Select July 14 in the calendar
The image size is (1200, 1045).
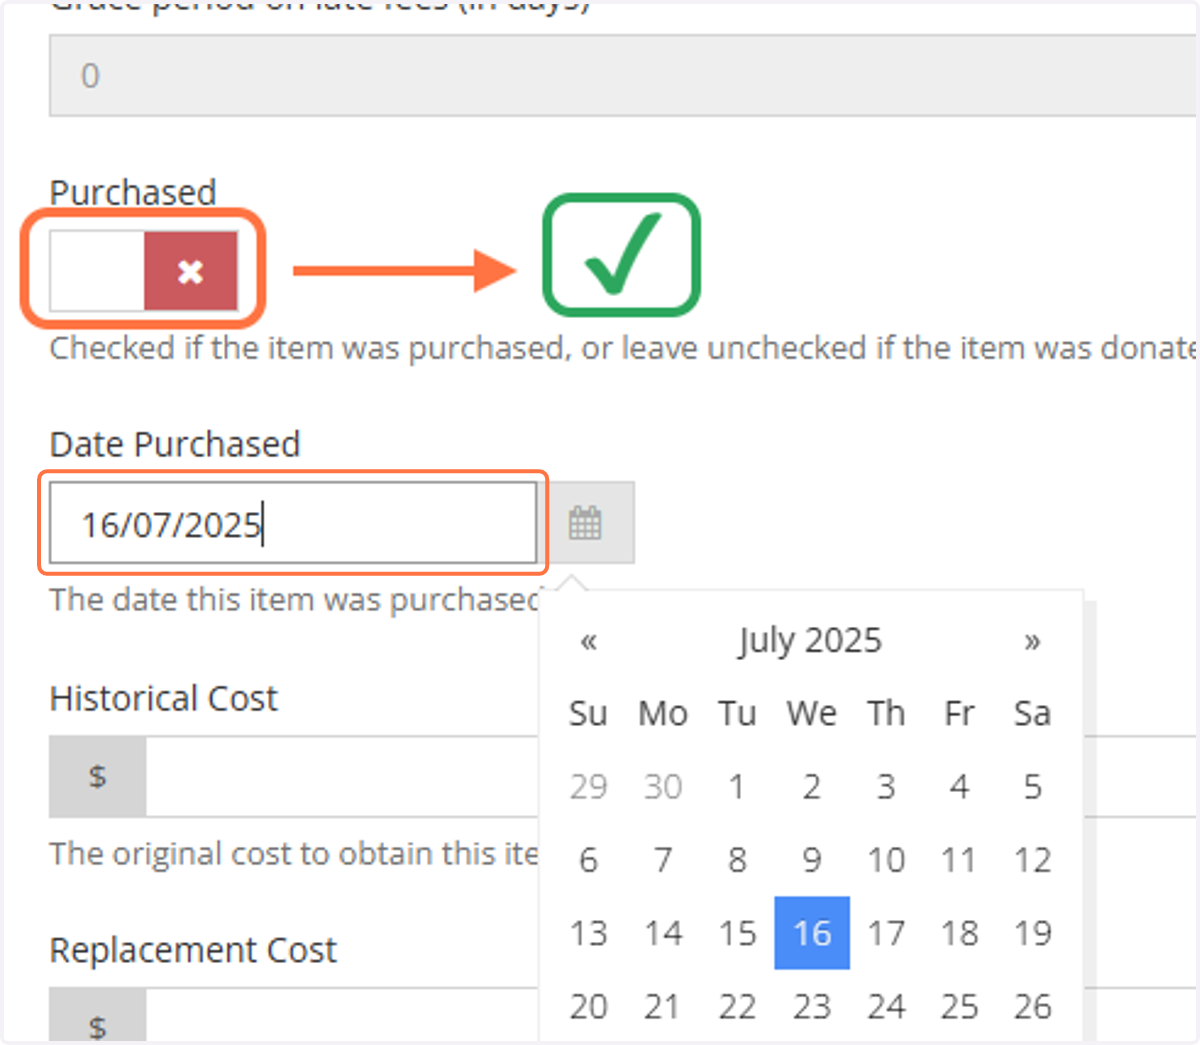[x=663, y=933]
